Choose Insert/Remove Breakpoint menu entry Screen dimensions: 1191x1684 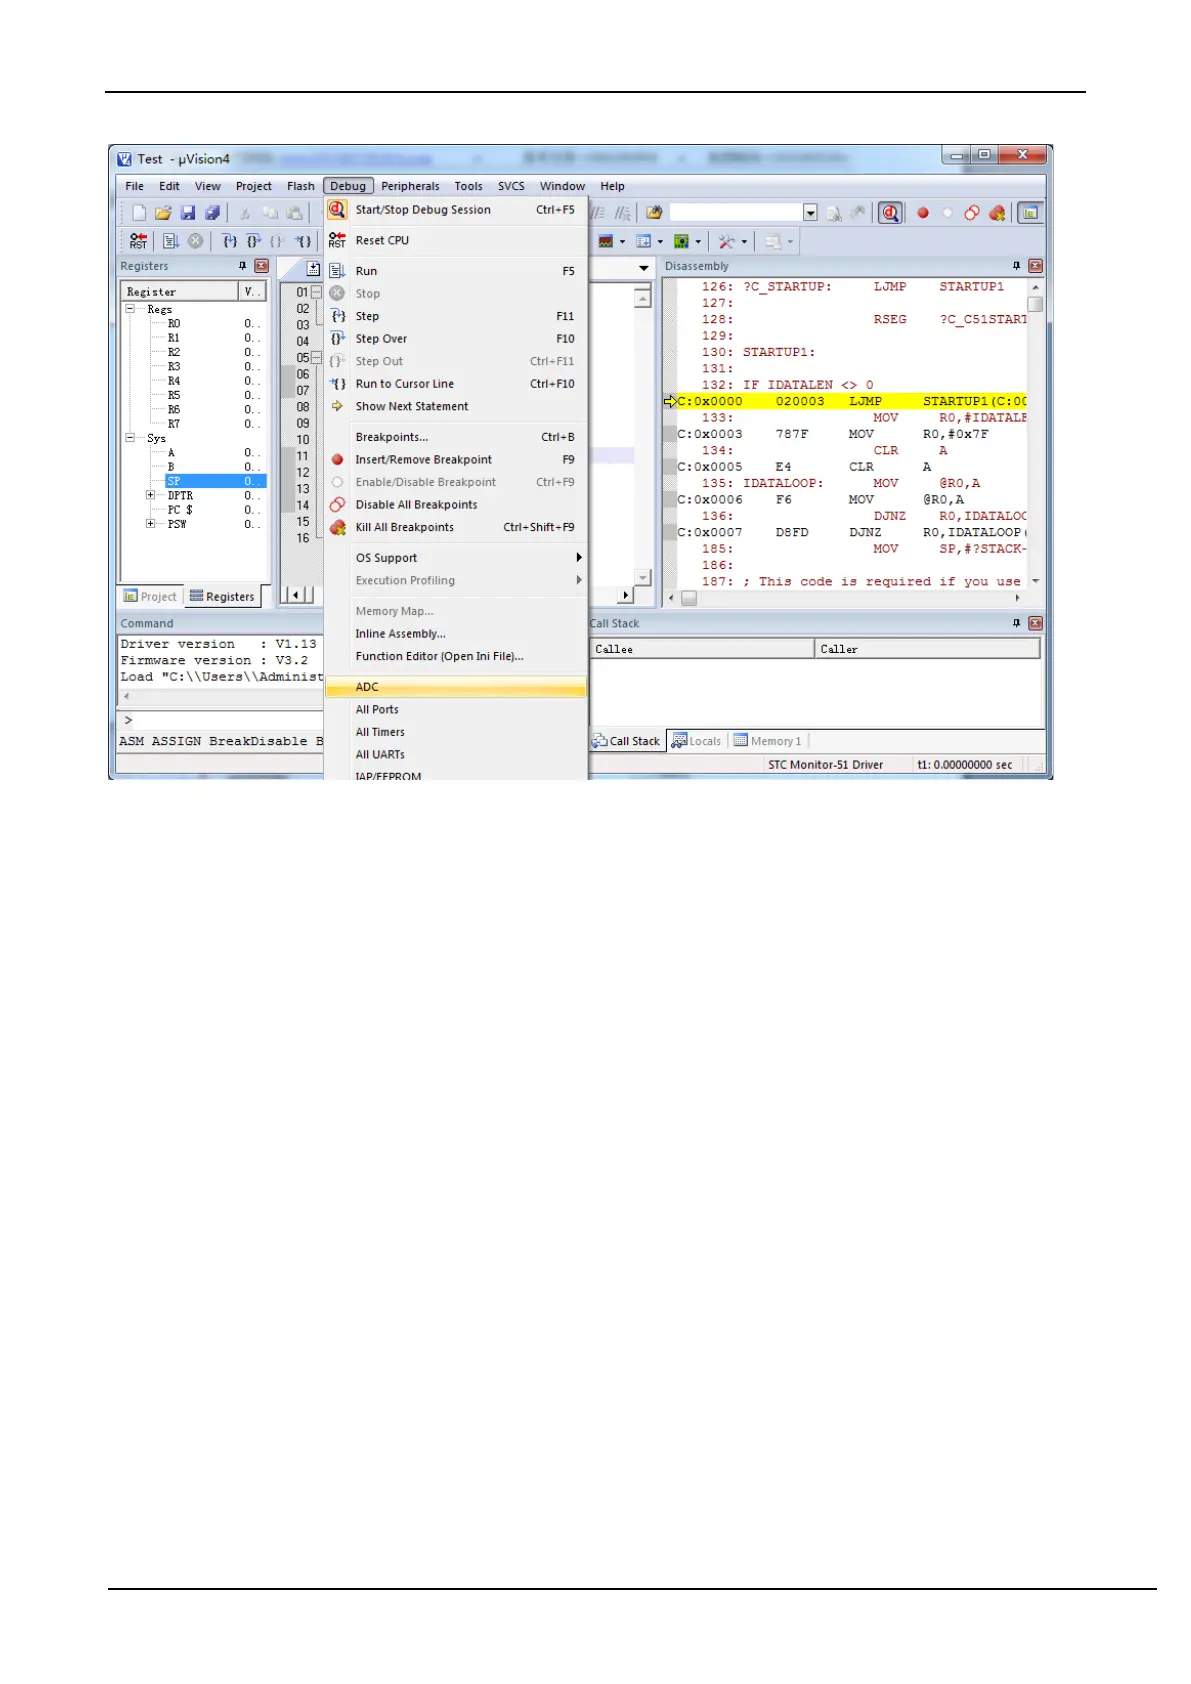(x=456, y=460)
